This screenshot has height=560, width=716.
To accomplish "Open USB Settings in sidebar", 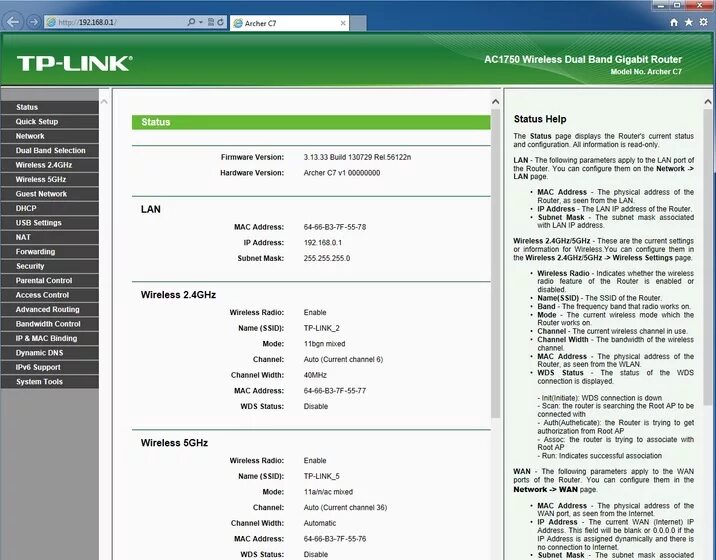I will coord(49,223).
